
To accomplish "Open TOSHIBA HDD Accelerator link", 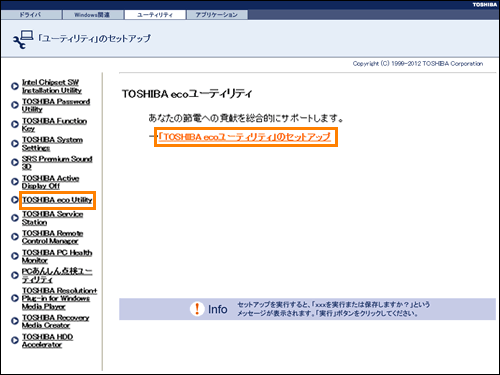I will tap(47, 341).
